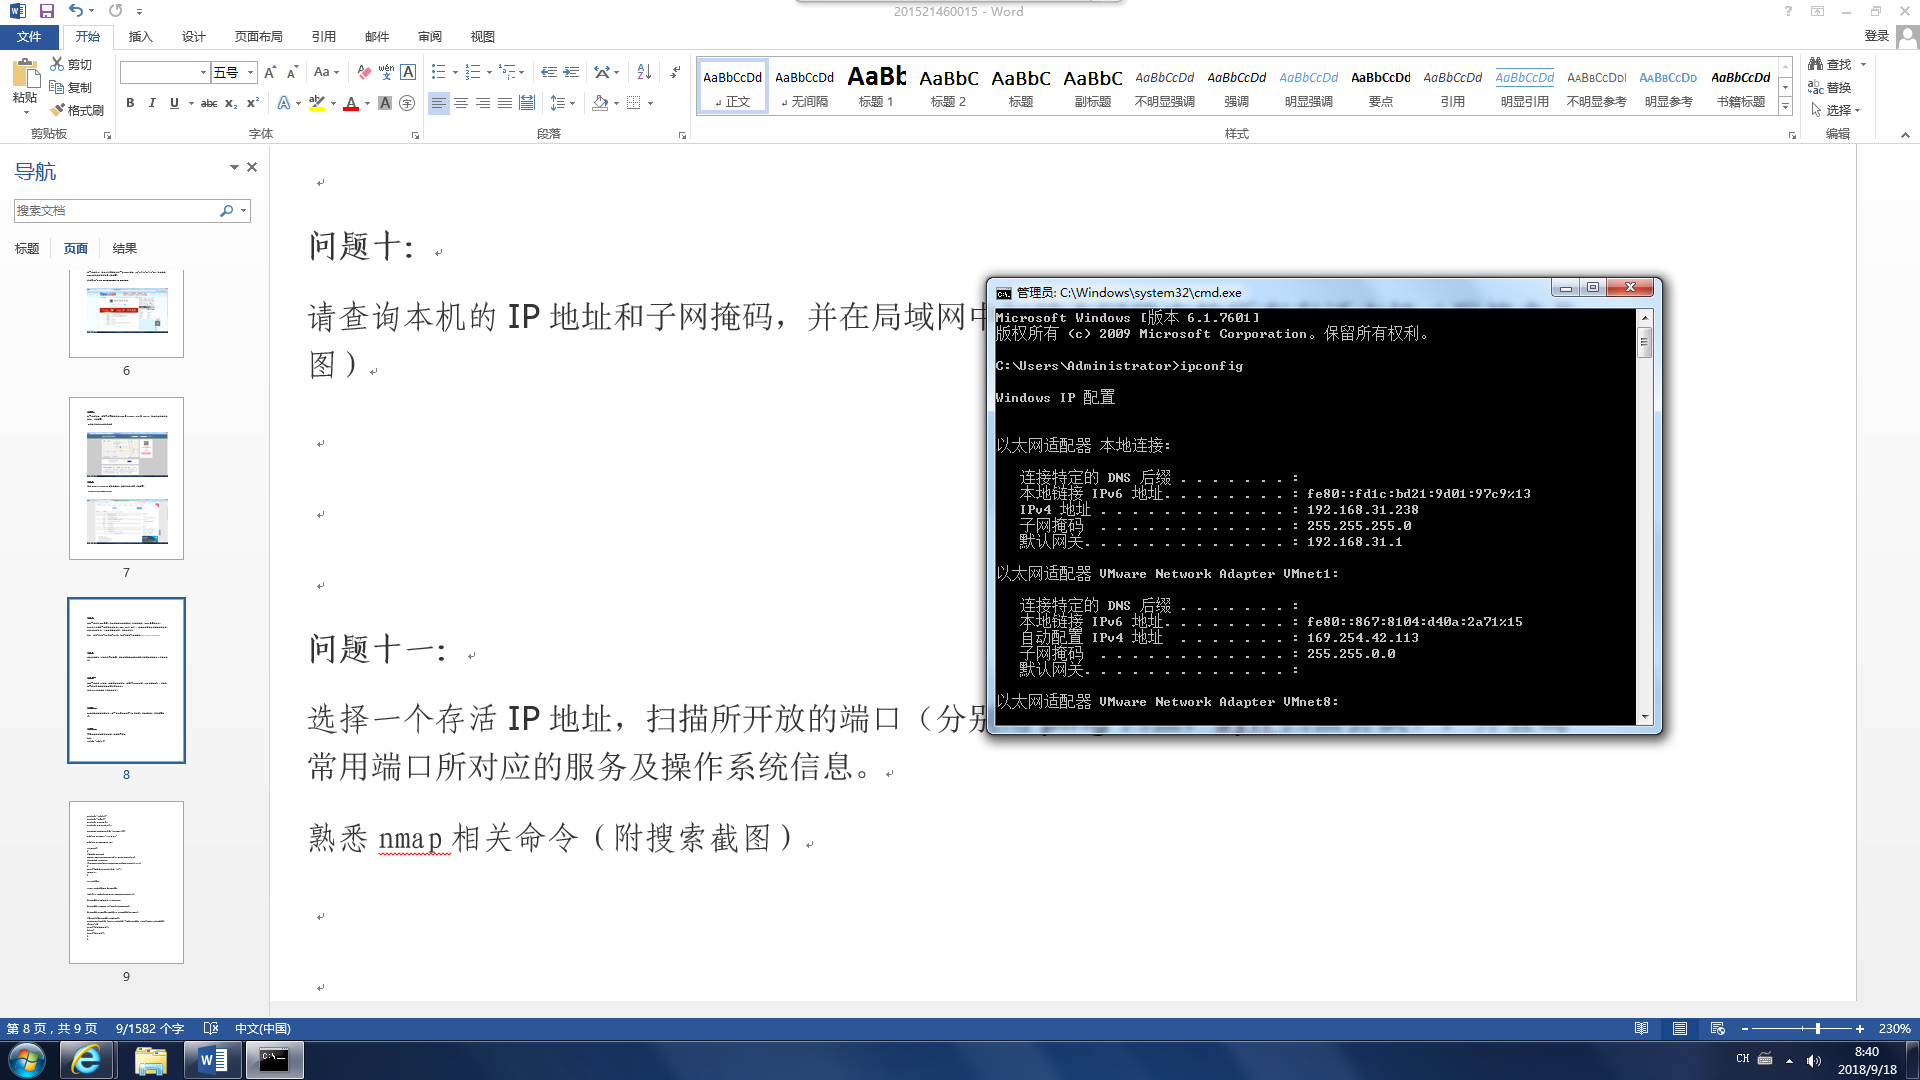
Task: Click the Strikethrough abc icon
Action: point(208,103)
